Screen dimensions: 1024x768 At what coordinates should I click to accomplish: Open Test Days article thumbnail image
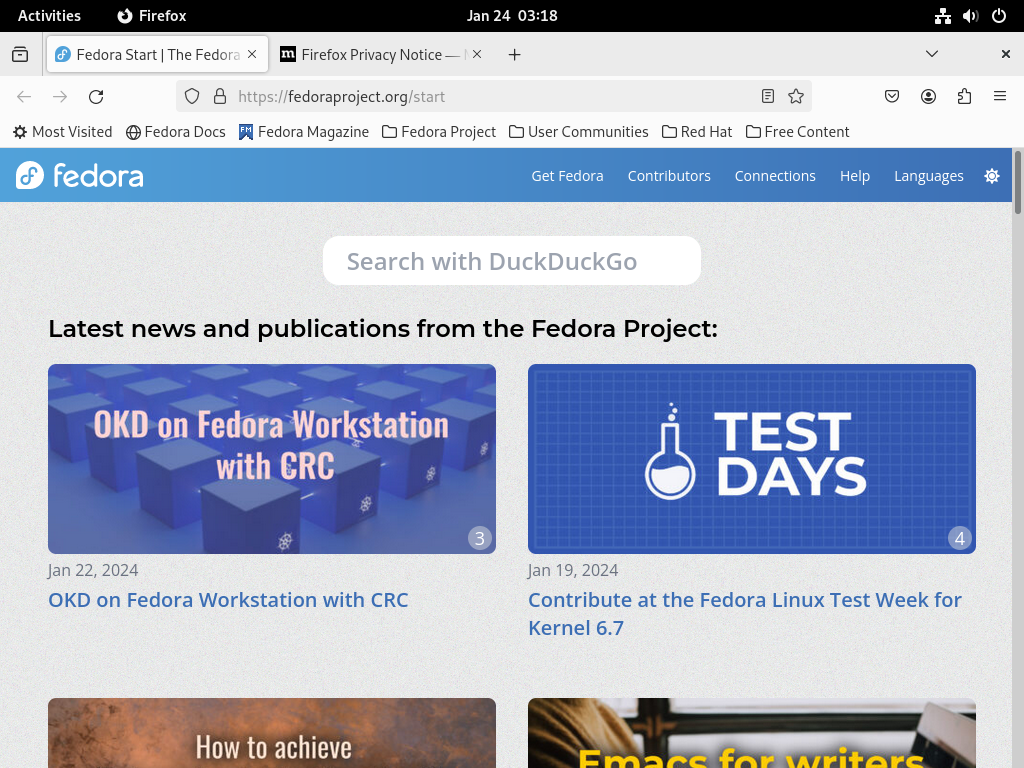click(752, 459)
